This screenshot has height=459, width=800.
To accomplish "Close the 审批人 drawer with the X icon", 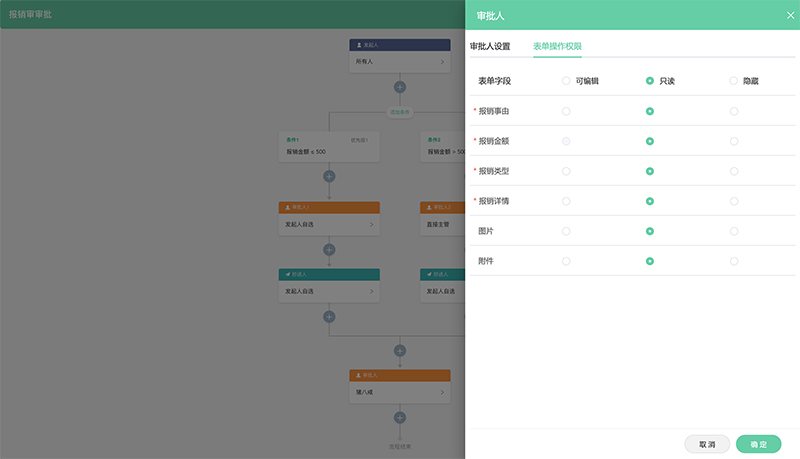I will click(x=790, y=15).
